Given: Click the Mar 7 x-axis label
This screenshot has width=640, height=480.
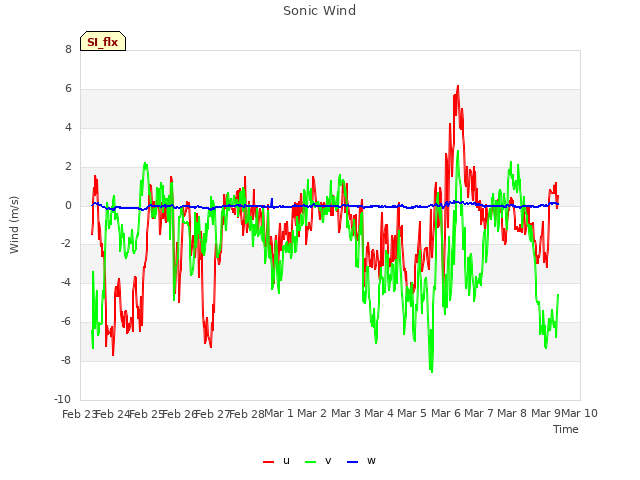Looking at the screenshot, I should (479, 413).
